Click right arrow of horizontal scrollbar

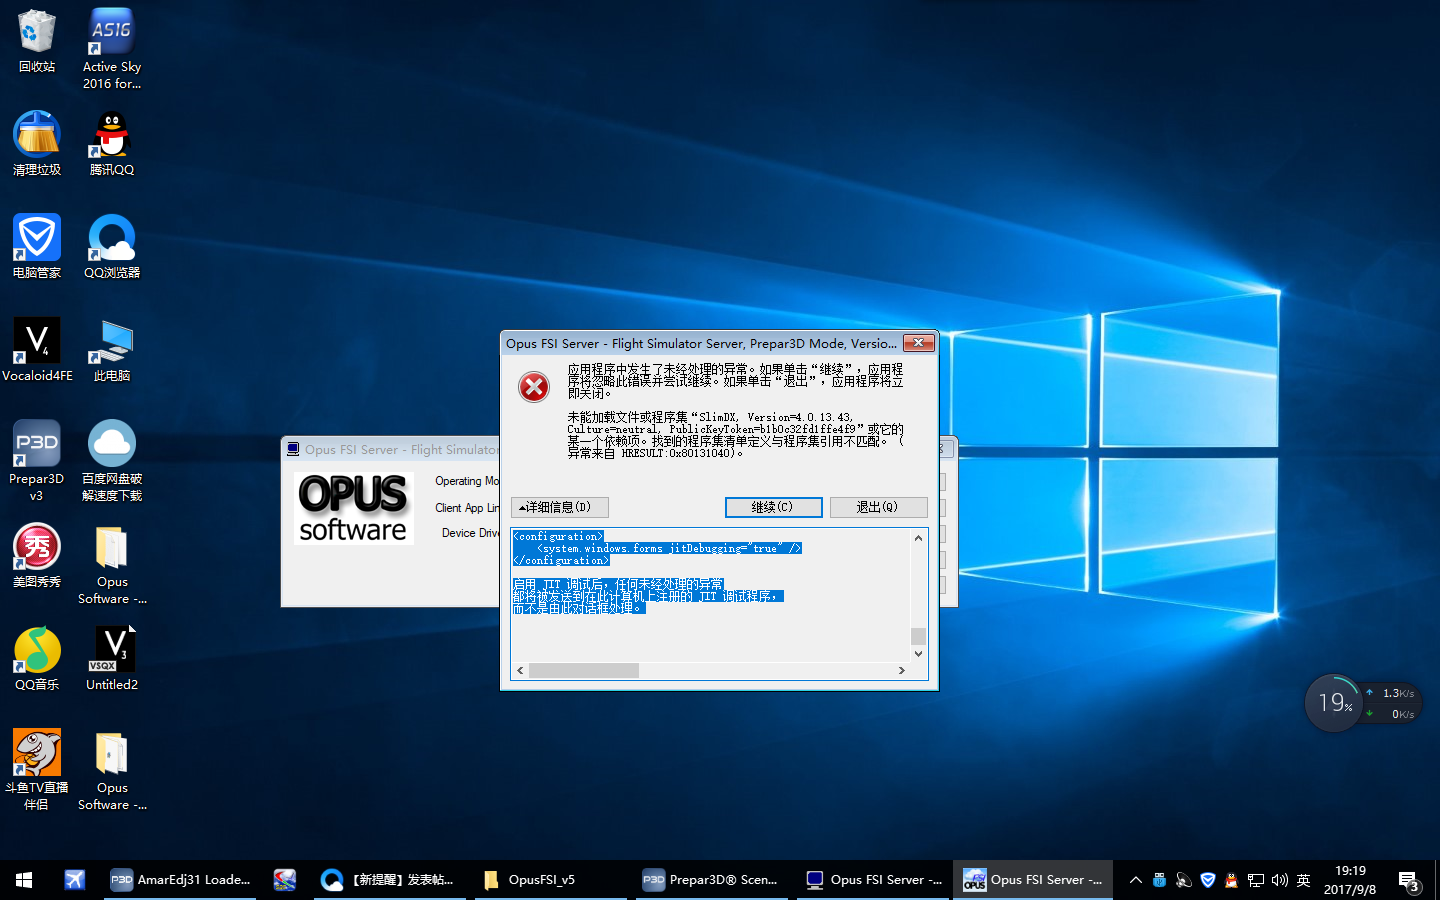click(901, 670)
